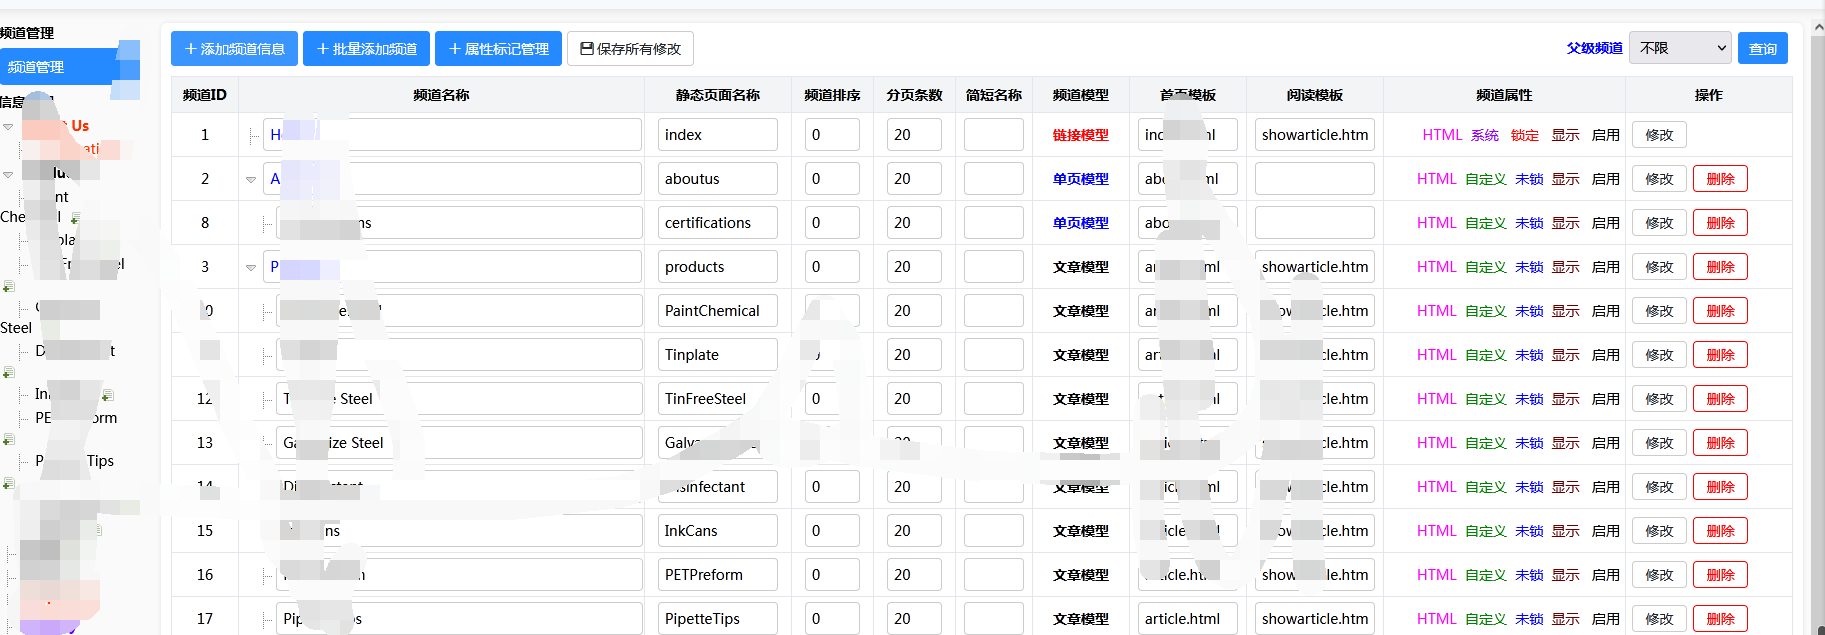1825x635 pixels.
Task: Click 修改 in the index row
Action: tap(1659, 135)
